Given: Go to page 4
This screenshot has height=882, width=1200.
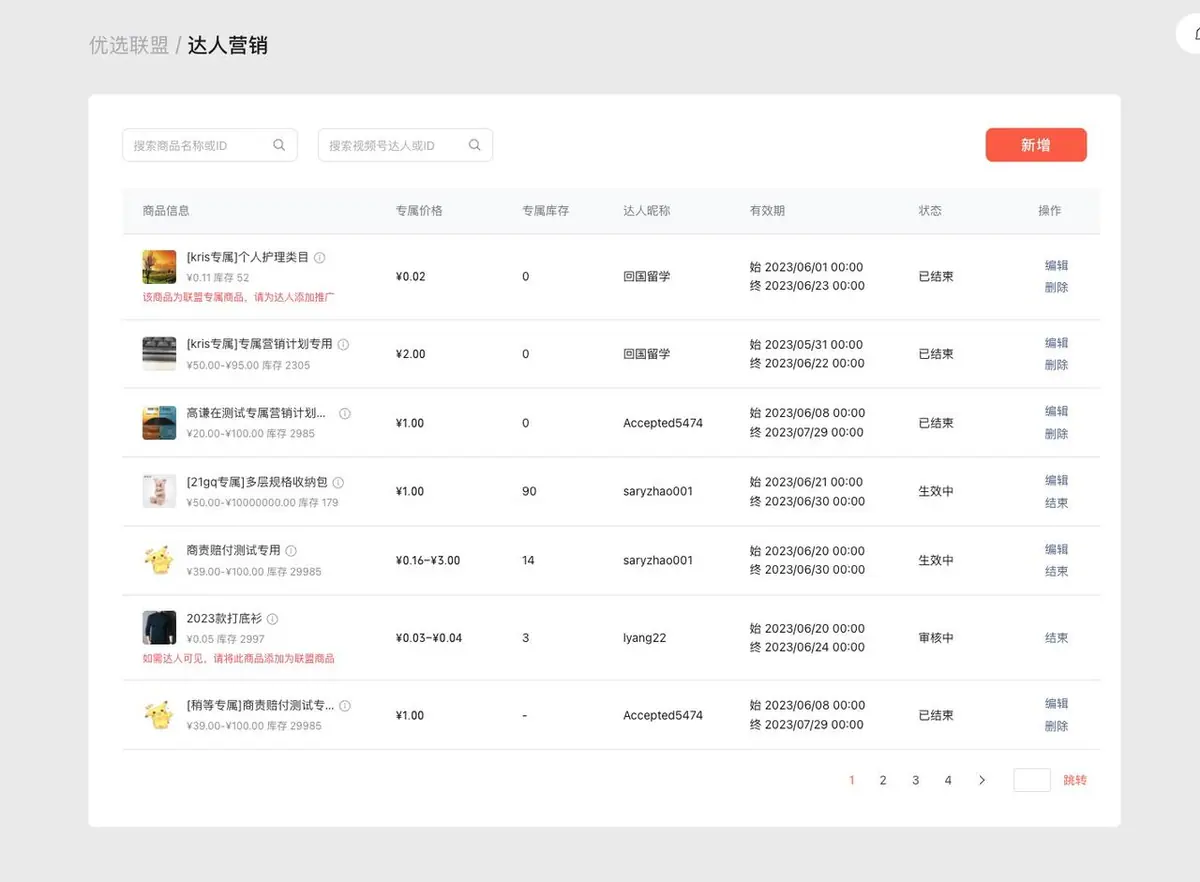Looking at the screenshot, I should tap(948, 780).
